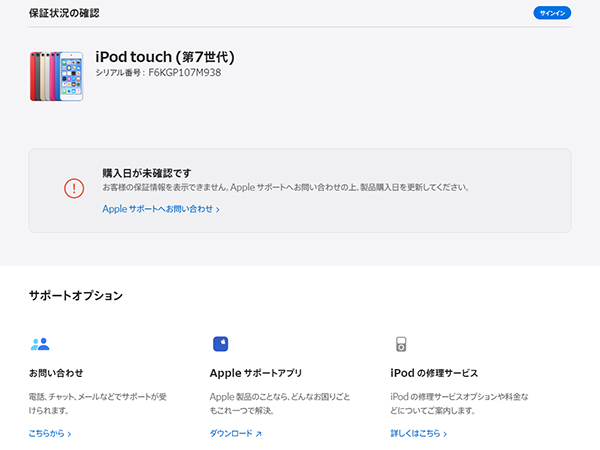Click the iPod の修理サービスオプション description text
This screenshot has width=600, height=450.
click(459, 403)
